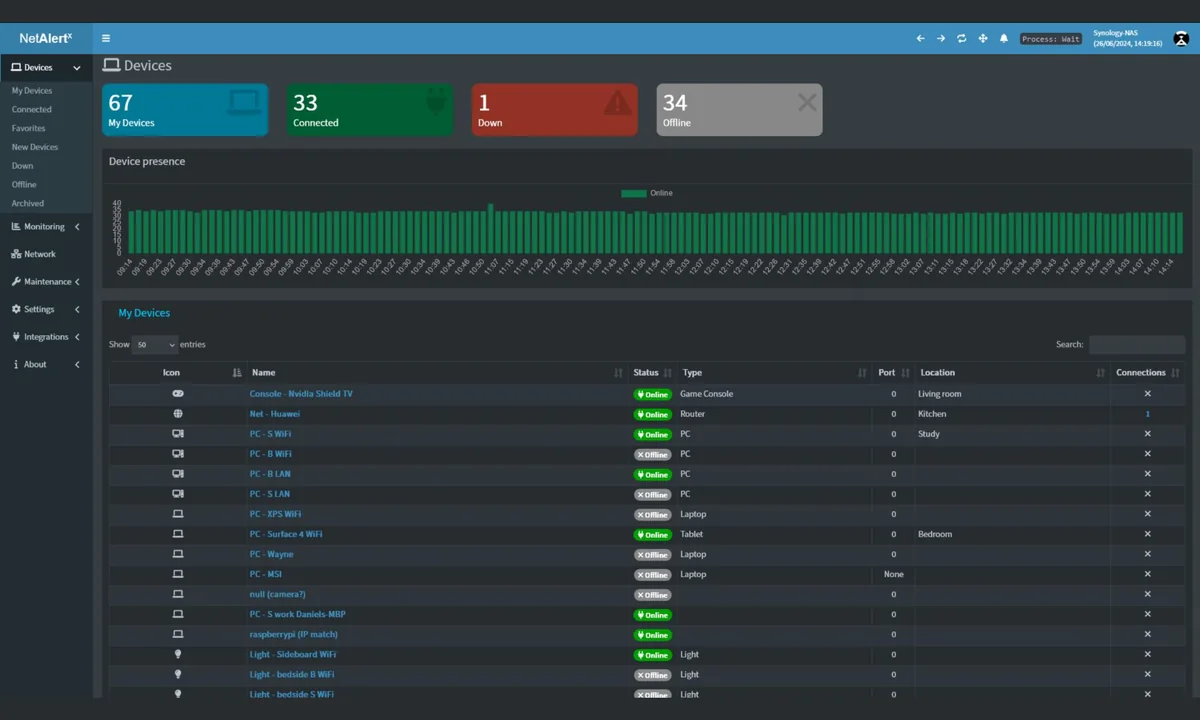Screen dimensions: 1200x720
Task: Click the back arrow in top bar
Action: pos(920,38)
